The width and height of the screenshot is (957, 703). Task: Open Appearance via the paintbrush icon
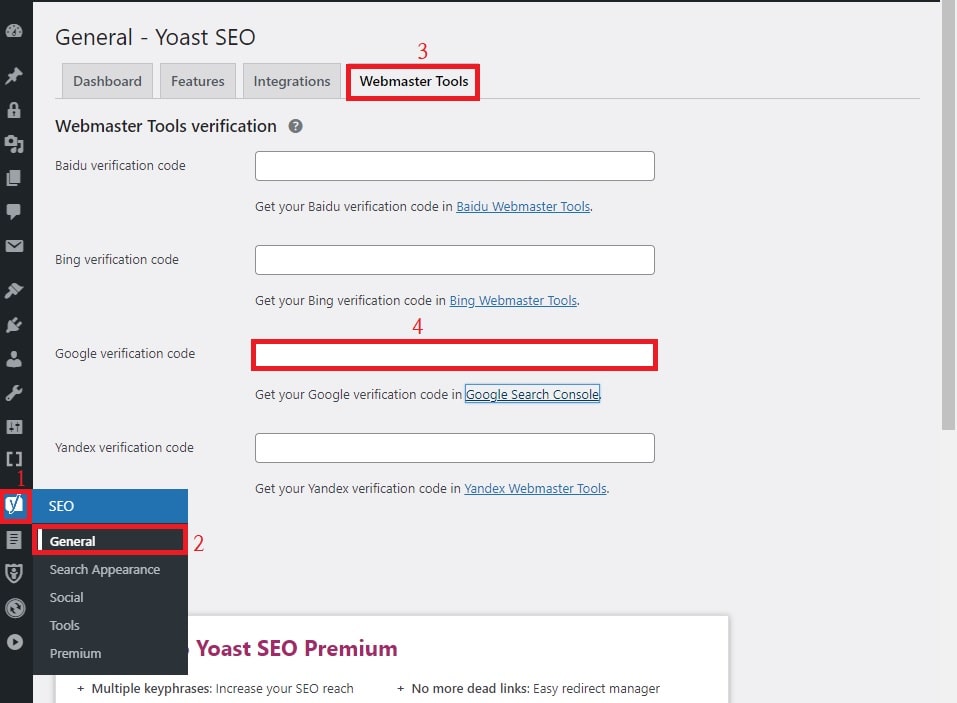click(x=14, y=290)
